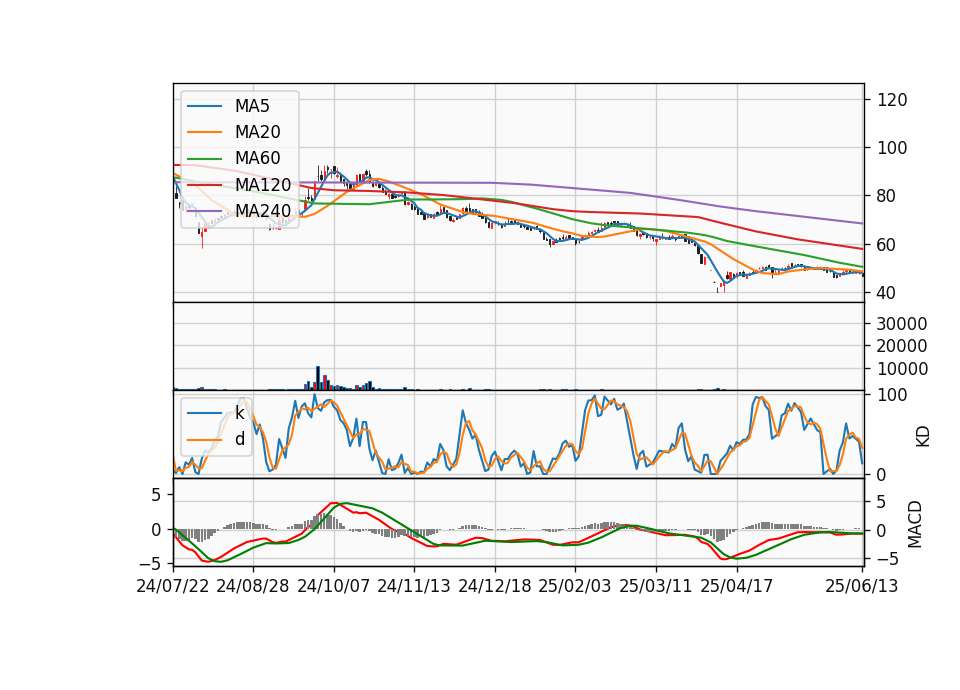This screenshot has height=690, width=960.
Task: Click the 'd' label in KD legend
Action: click(240, 439)
